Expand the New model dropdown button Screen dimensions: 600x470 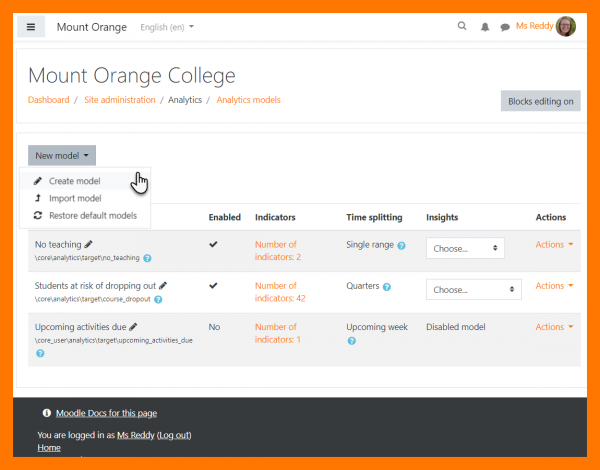[x=62, y=156]
